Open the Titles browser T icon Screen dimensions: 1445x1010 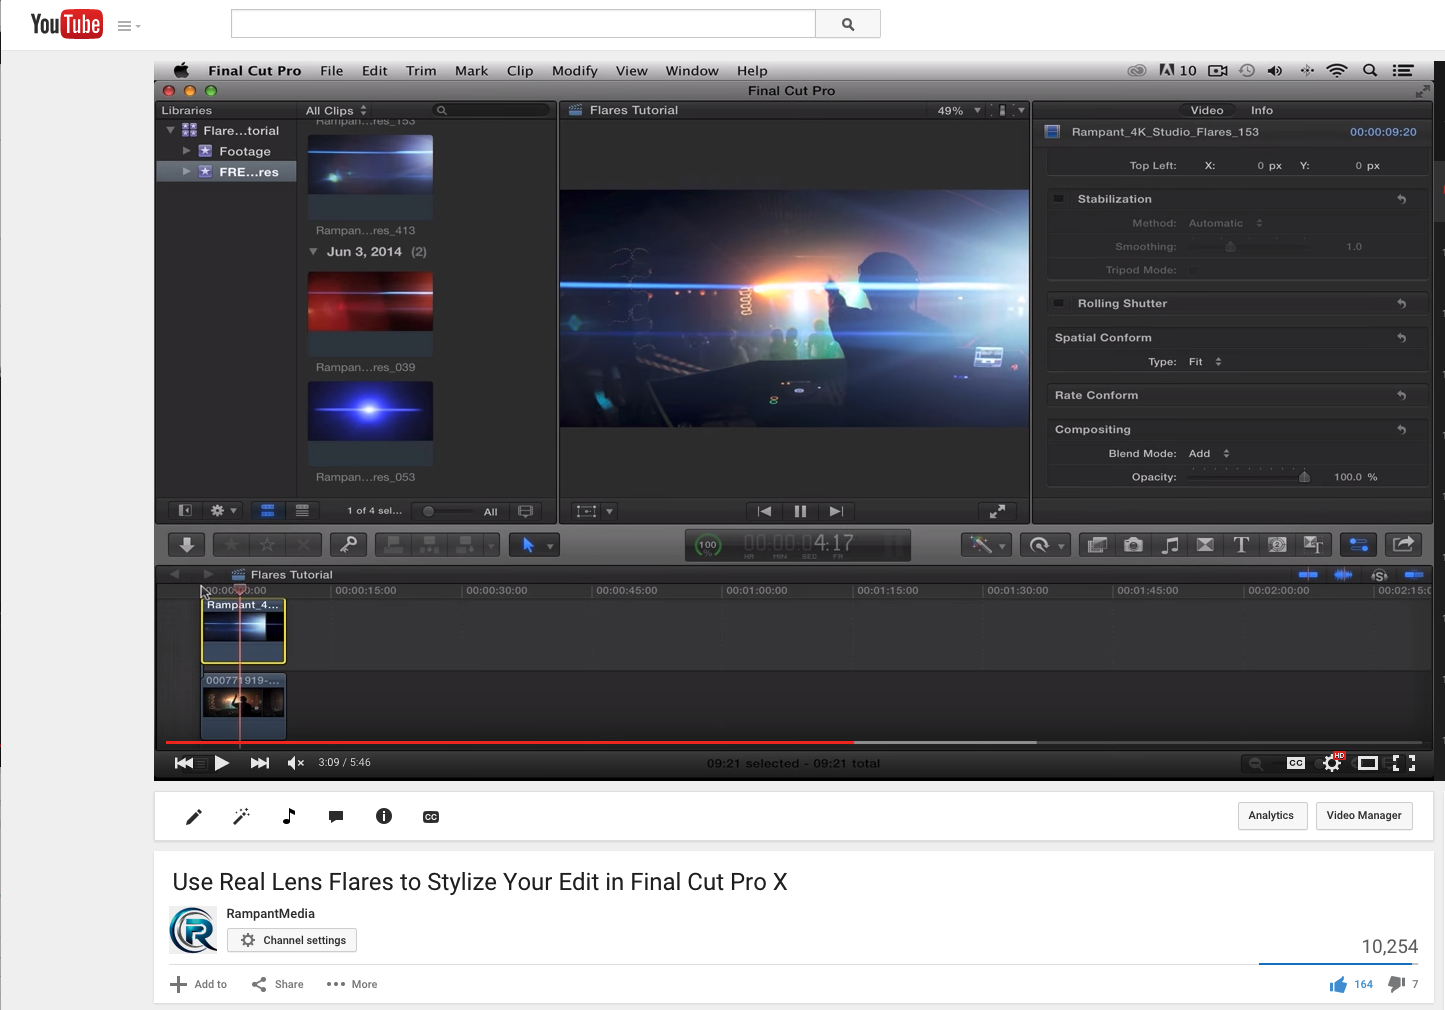pyautogui.click(x=1241, y=545)
